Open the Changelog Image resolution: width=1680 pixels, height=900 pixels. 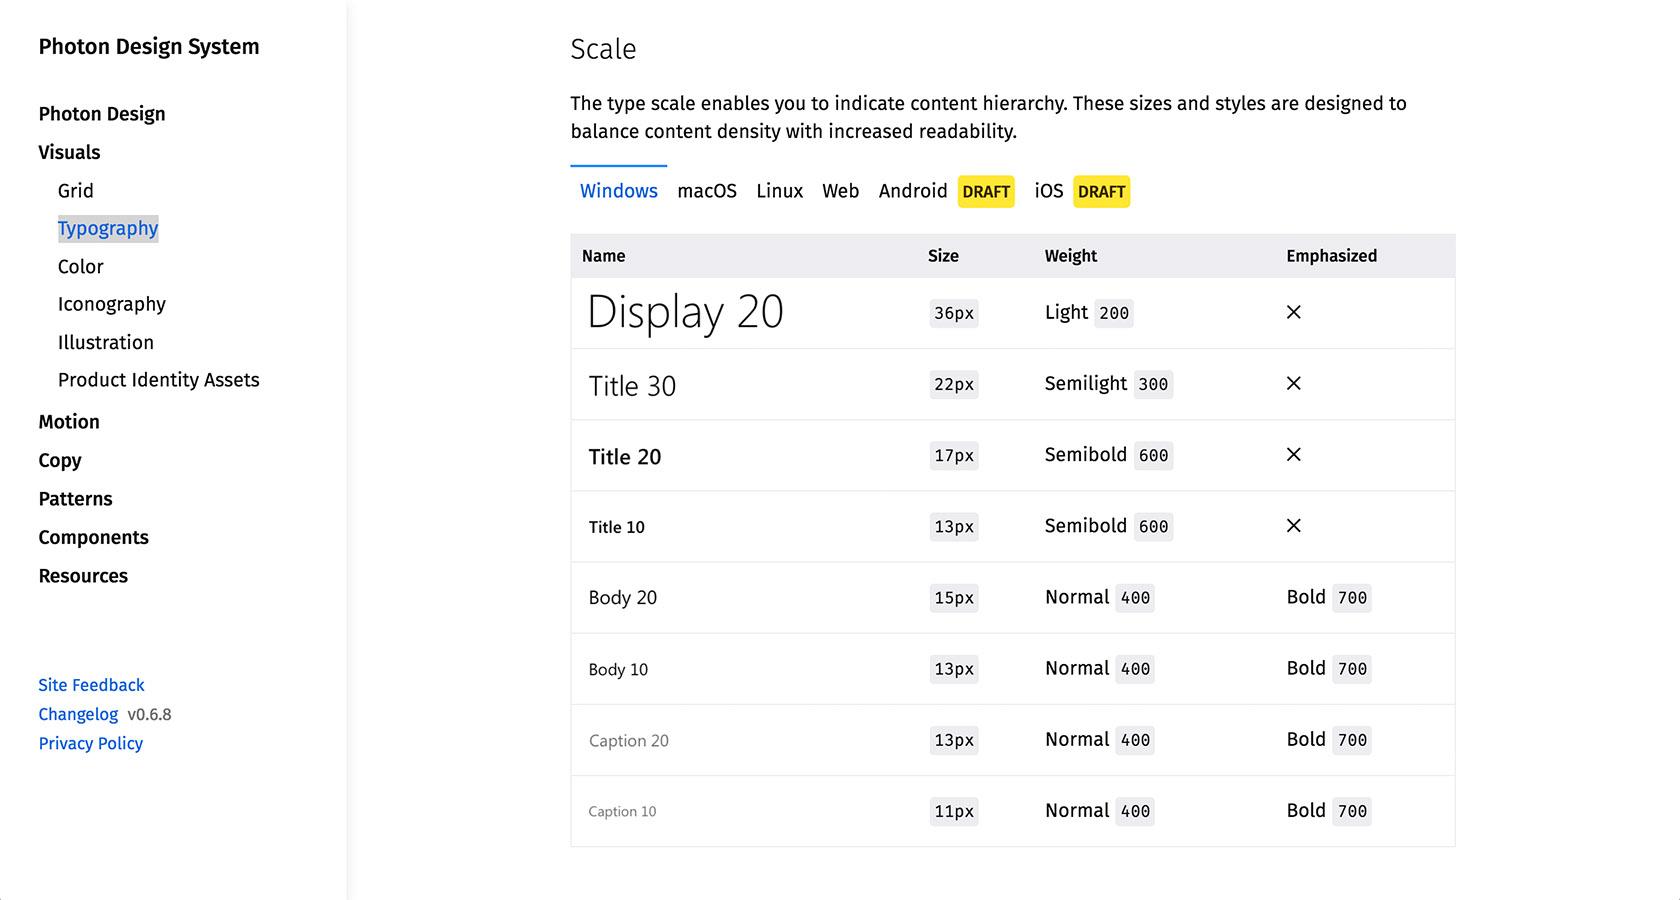click(78, 713)
